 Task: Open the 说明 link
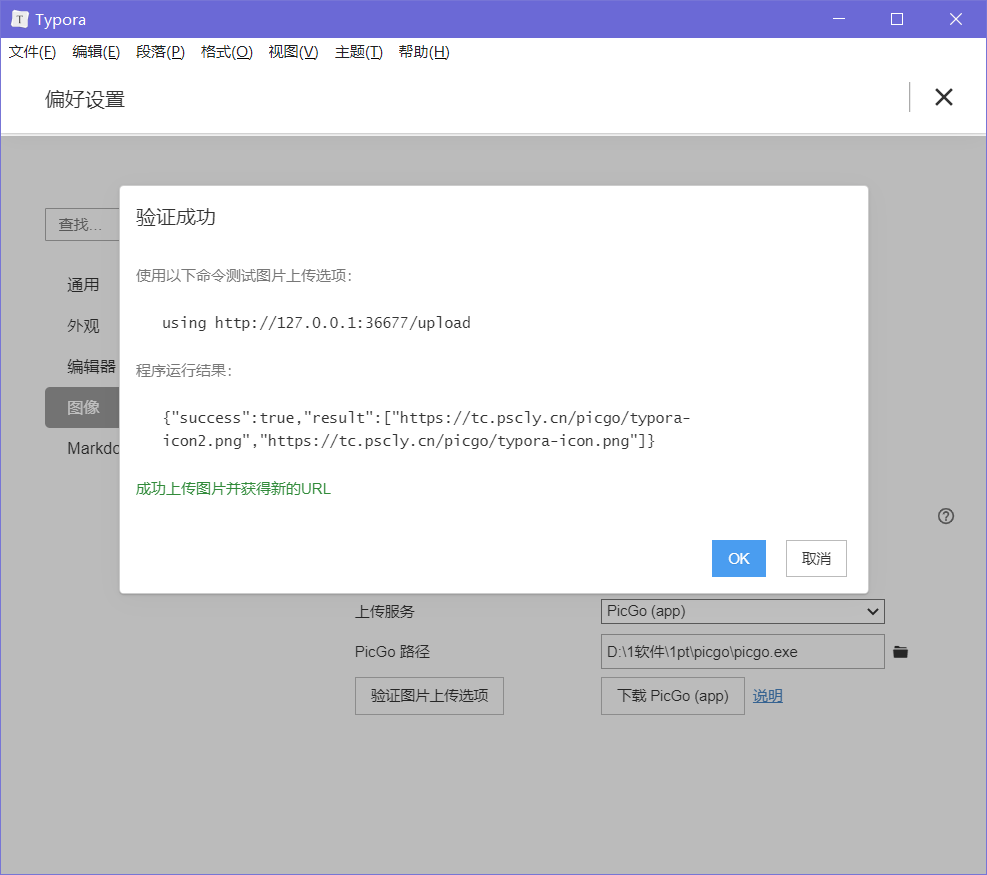(767, 696)
